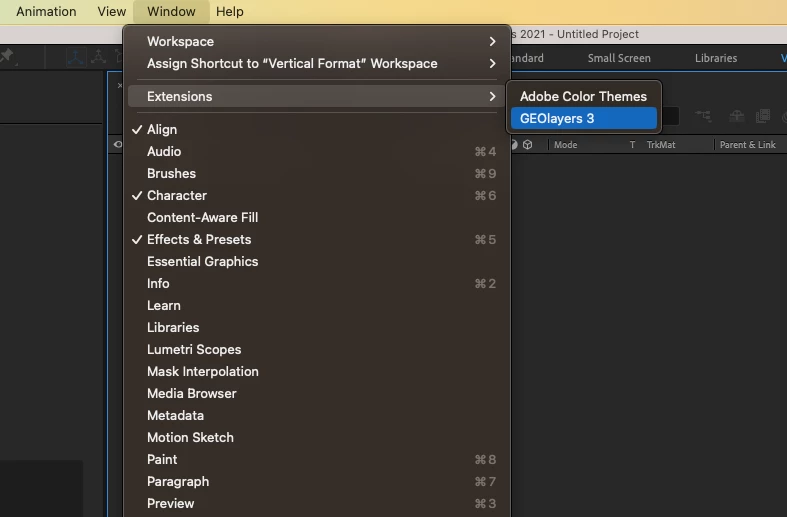Viewport: 787px width, 517px height.
Task: Toggle Hide Shy Layers icon in timeline
Action: tap(736, 116)
